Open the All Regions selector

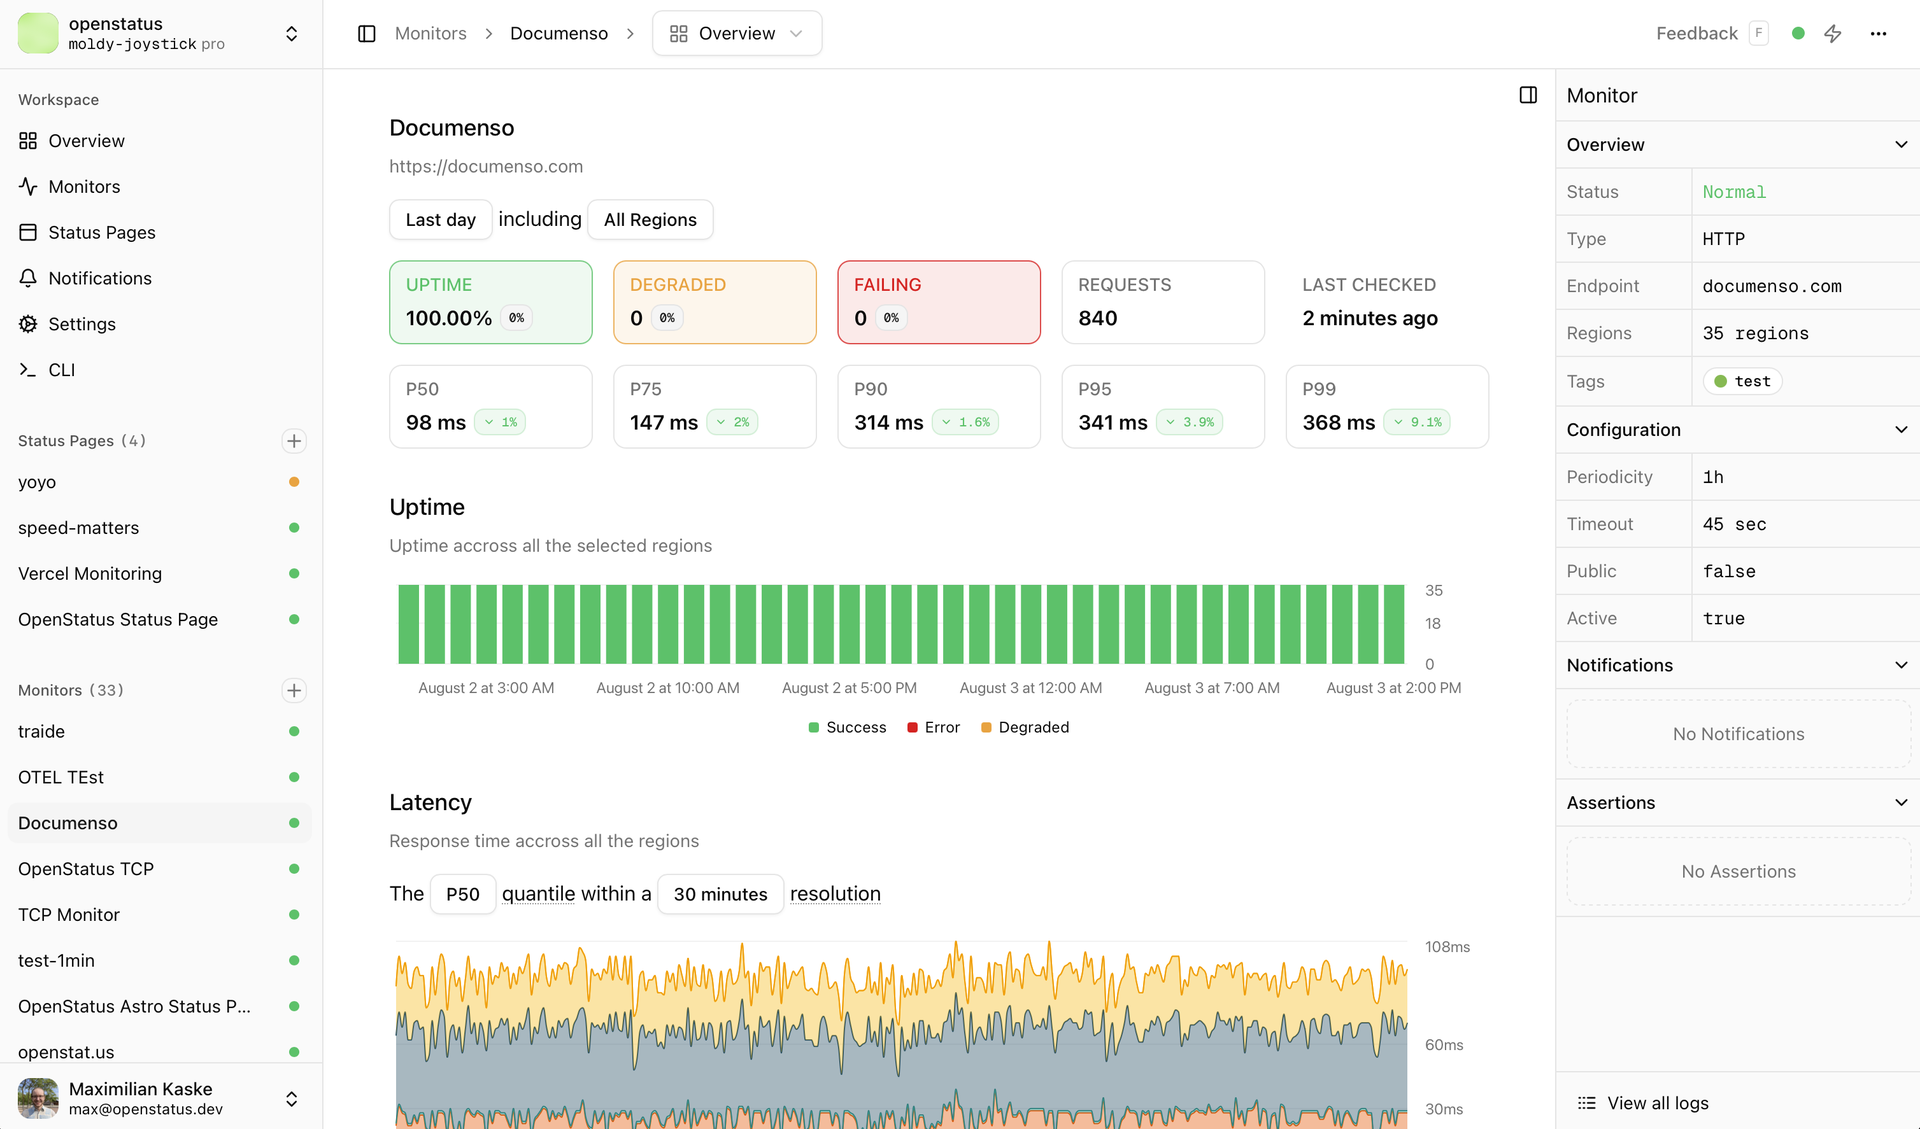tap(650, 220)
